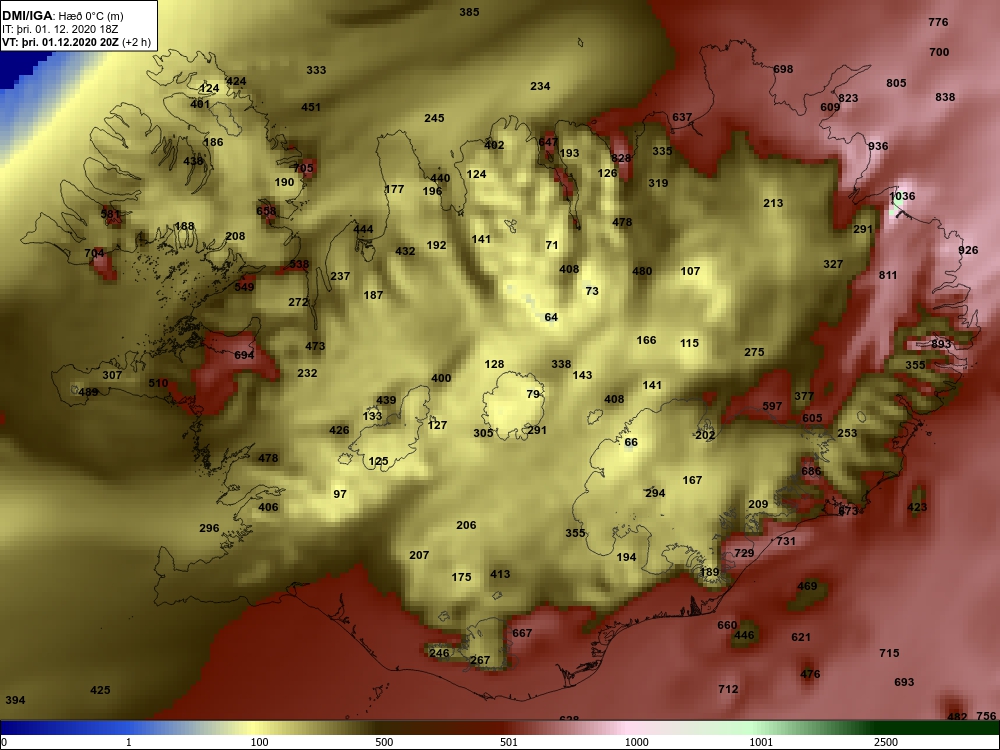This screenshot has width=1000, height=750.
Task: Click the map value 700
Action: [x=939, y=52]
